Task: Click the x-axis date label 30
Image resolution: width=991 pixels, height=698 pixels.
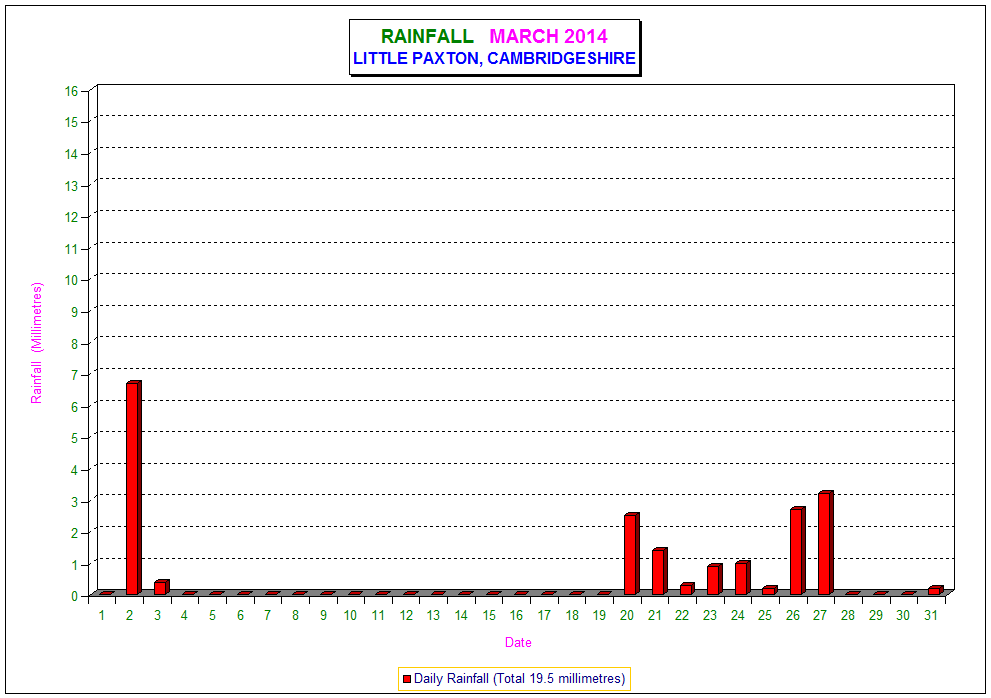Action: tap(903, 615)
